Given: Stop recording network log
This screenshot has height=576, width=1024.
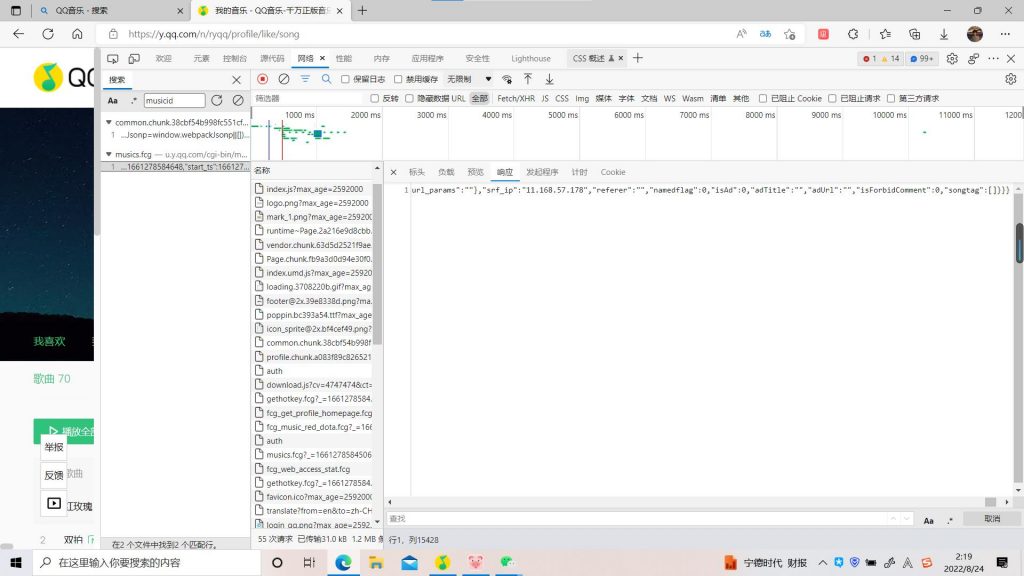Looking at the screenshot, I should coord(263,79).
